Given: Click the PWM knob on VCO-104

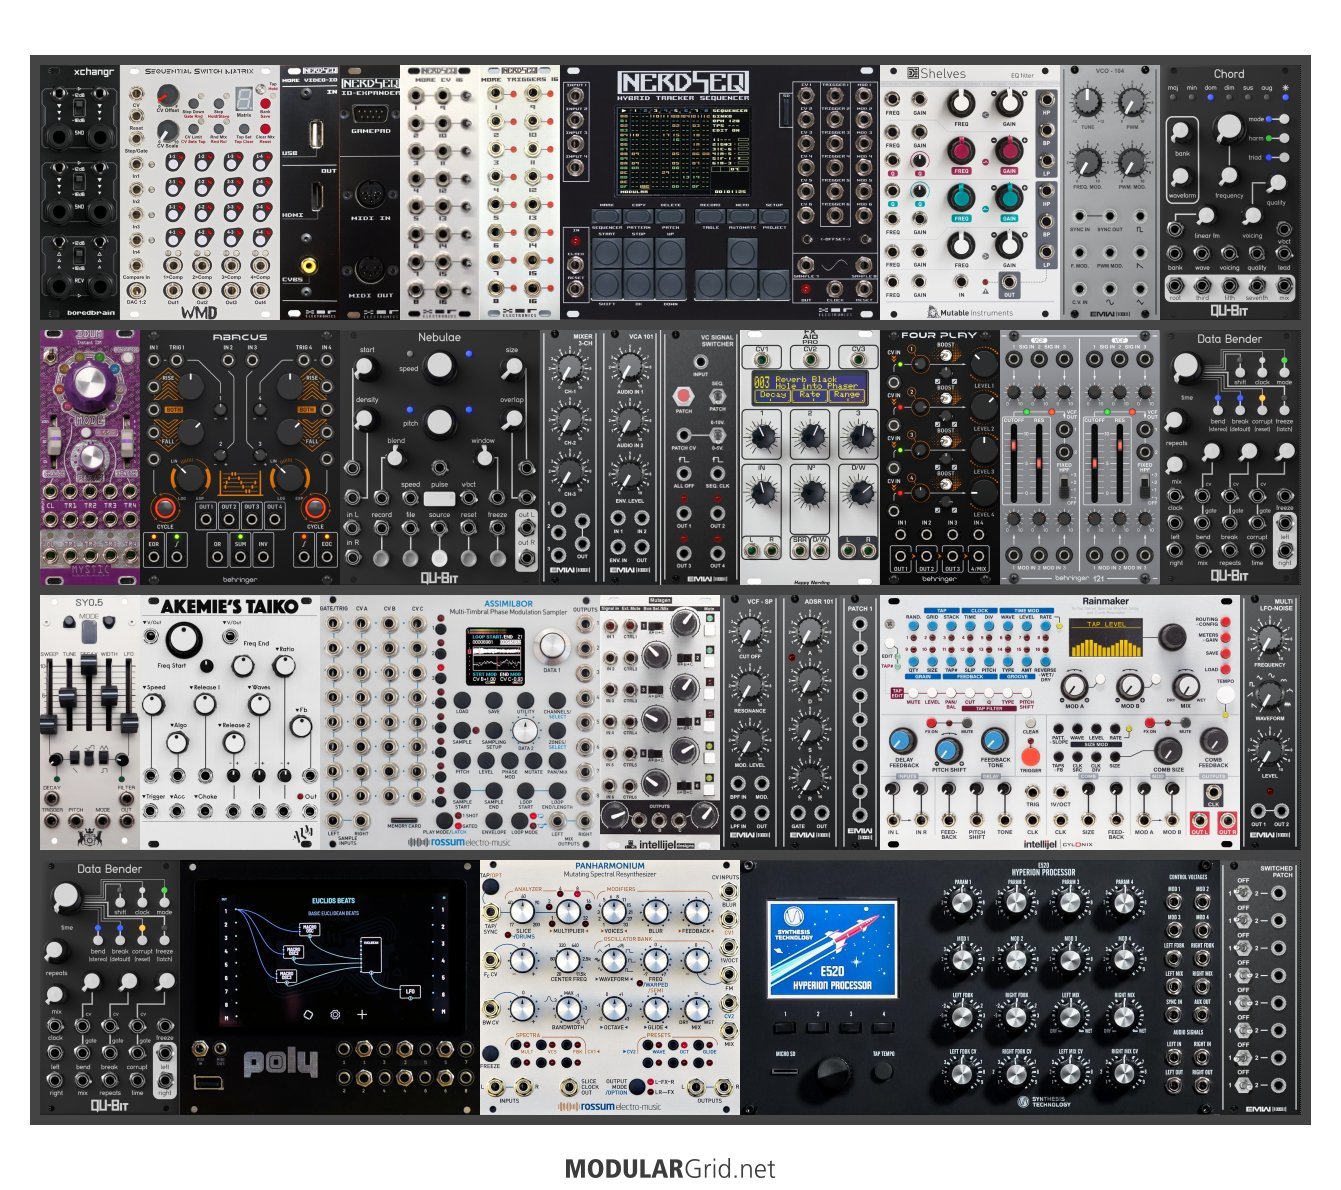Looking at the screenshot, I should click(1131, 102).
